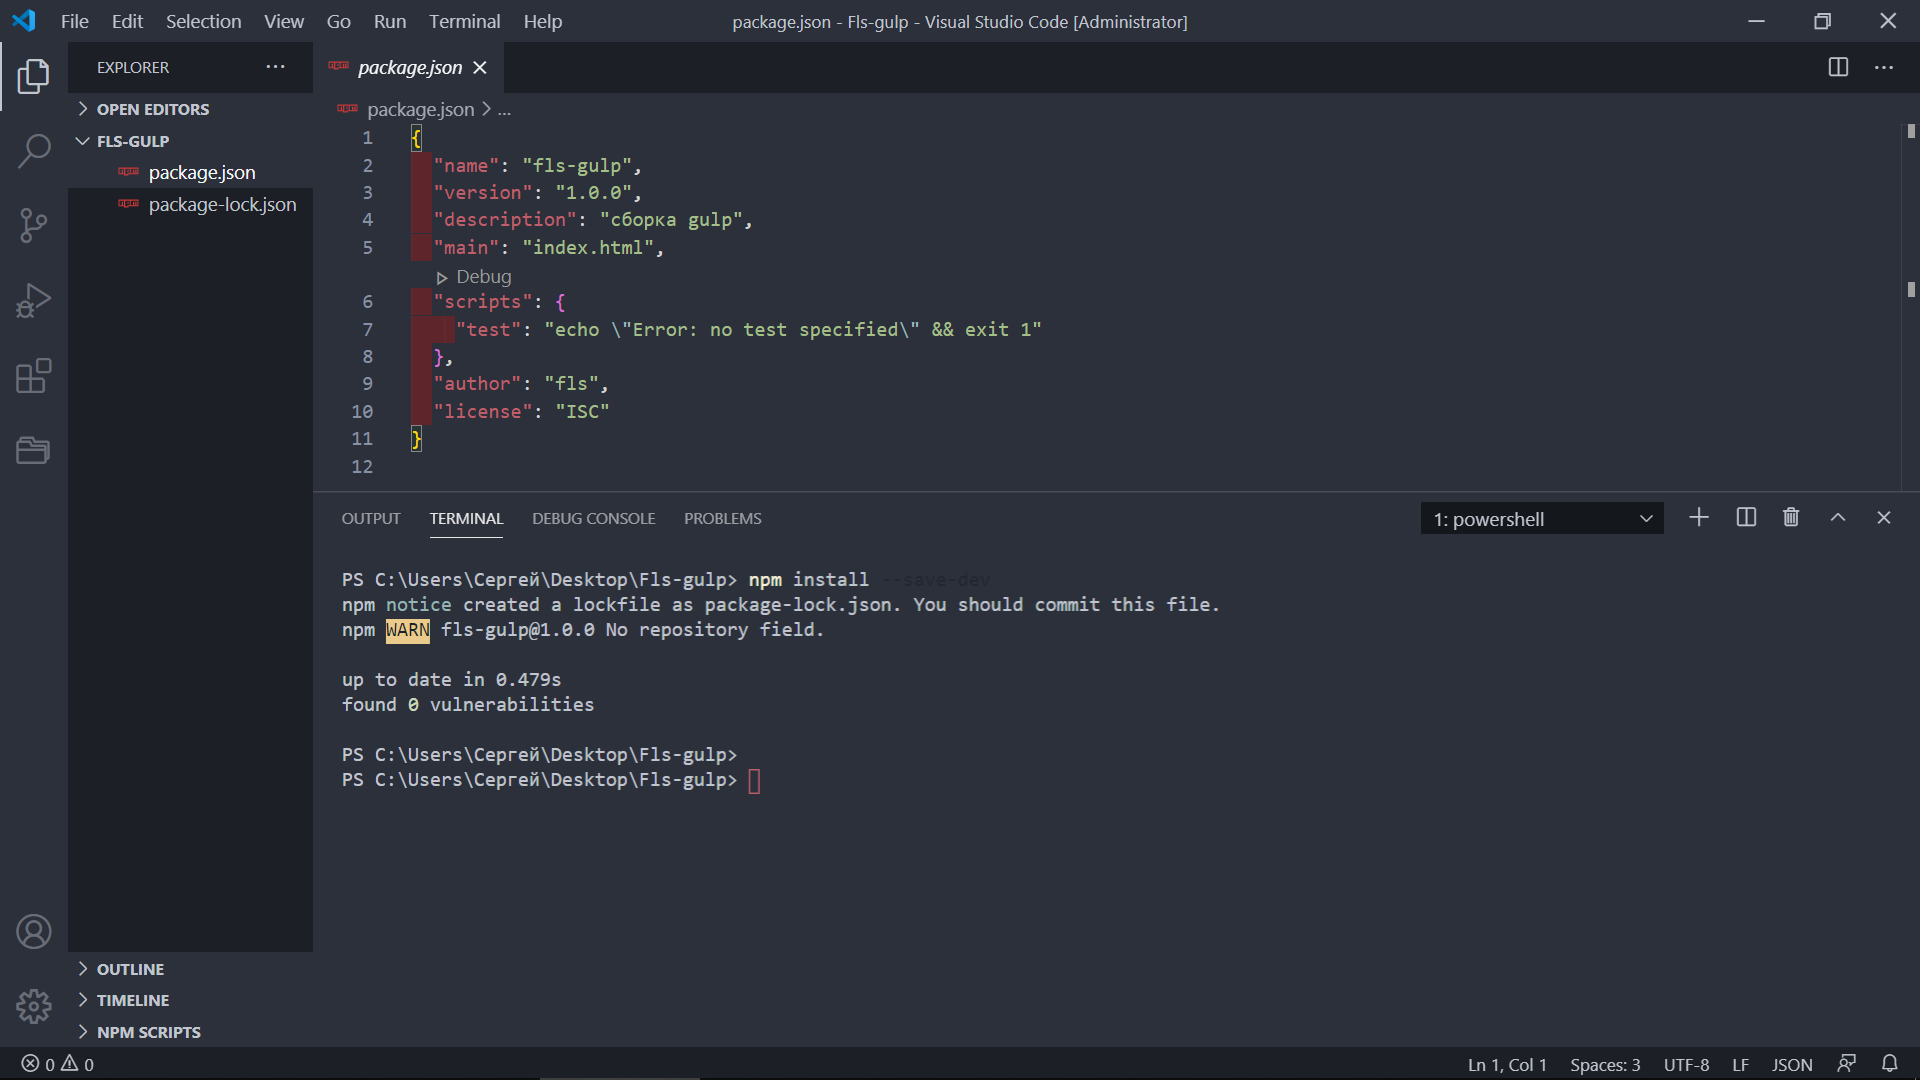
Task: Collapse the FLS-GULP folder section
Action: (x=132, y=141)
